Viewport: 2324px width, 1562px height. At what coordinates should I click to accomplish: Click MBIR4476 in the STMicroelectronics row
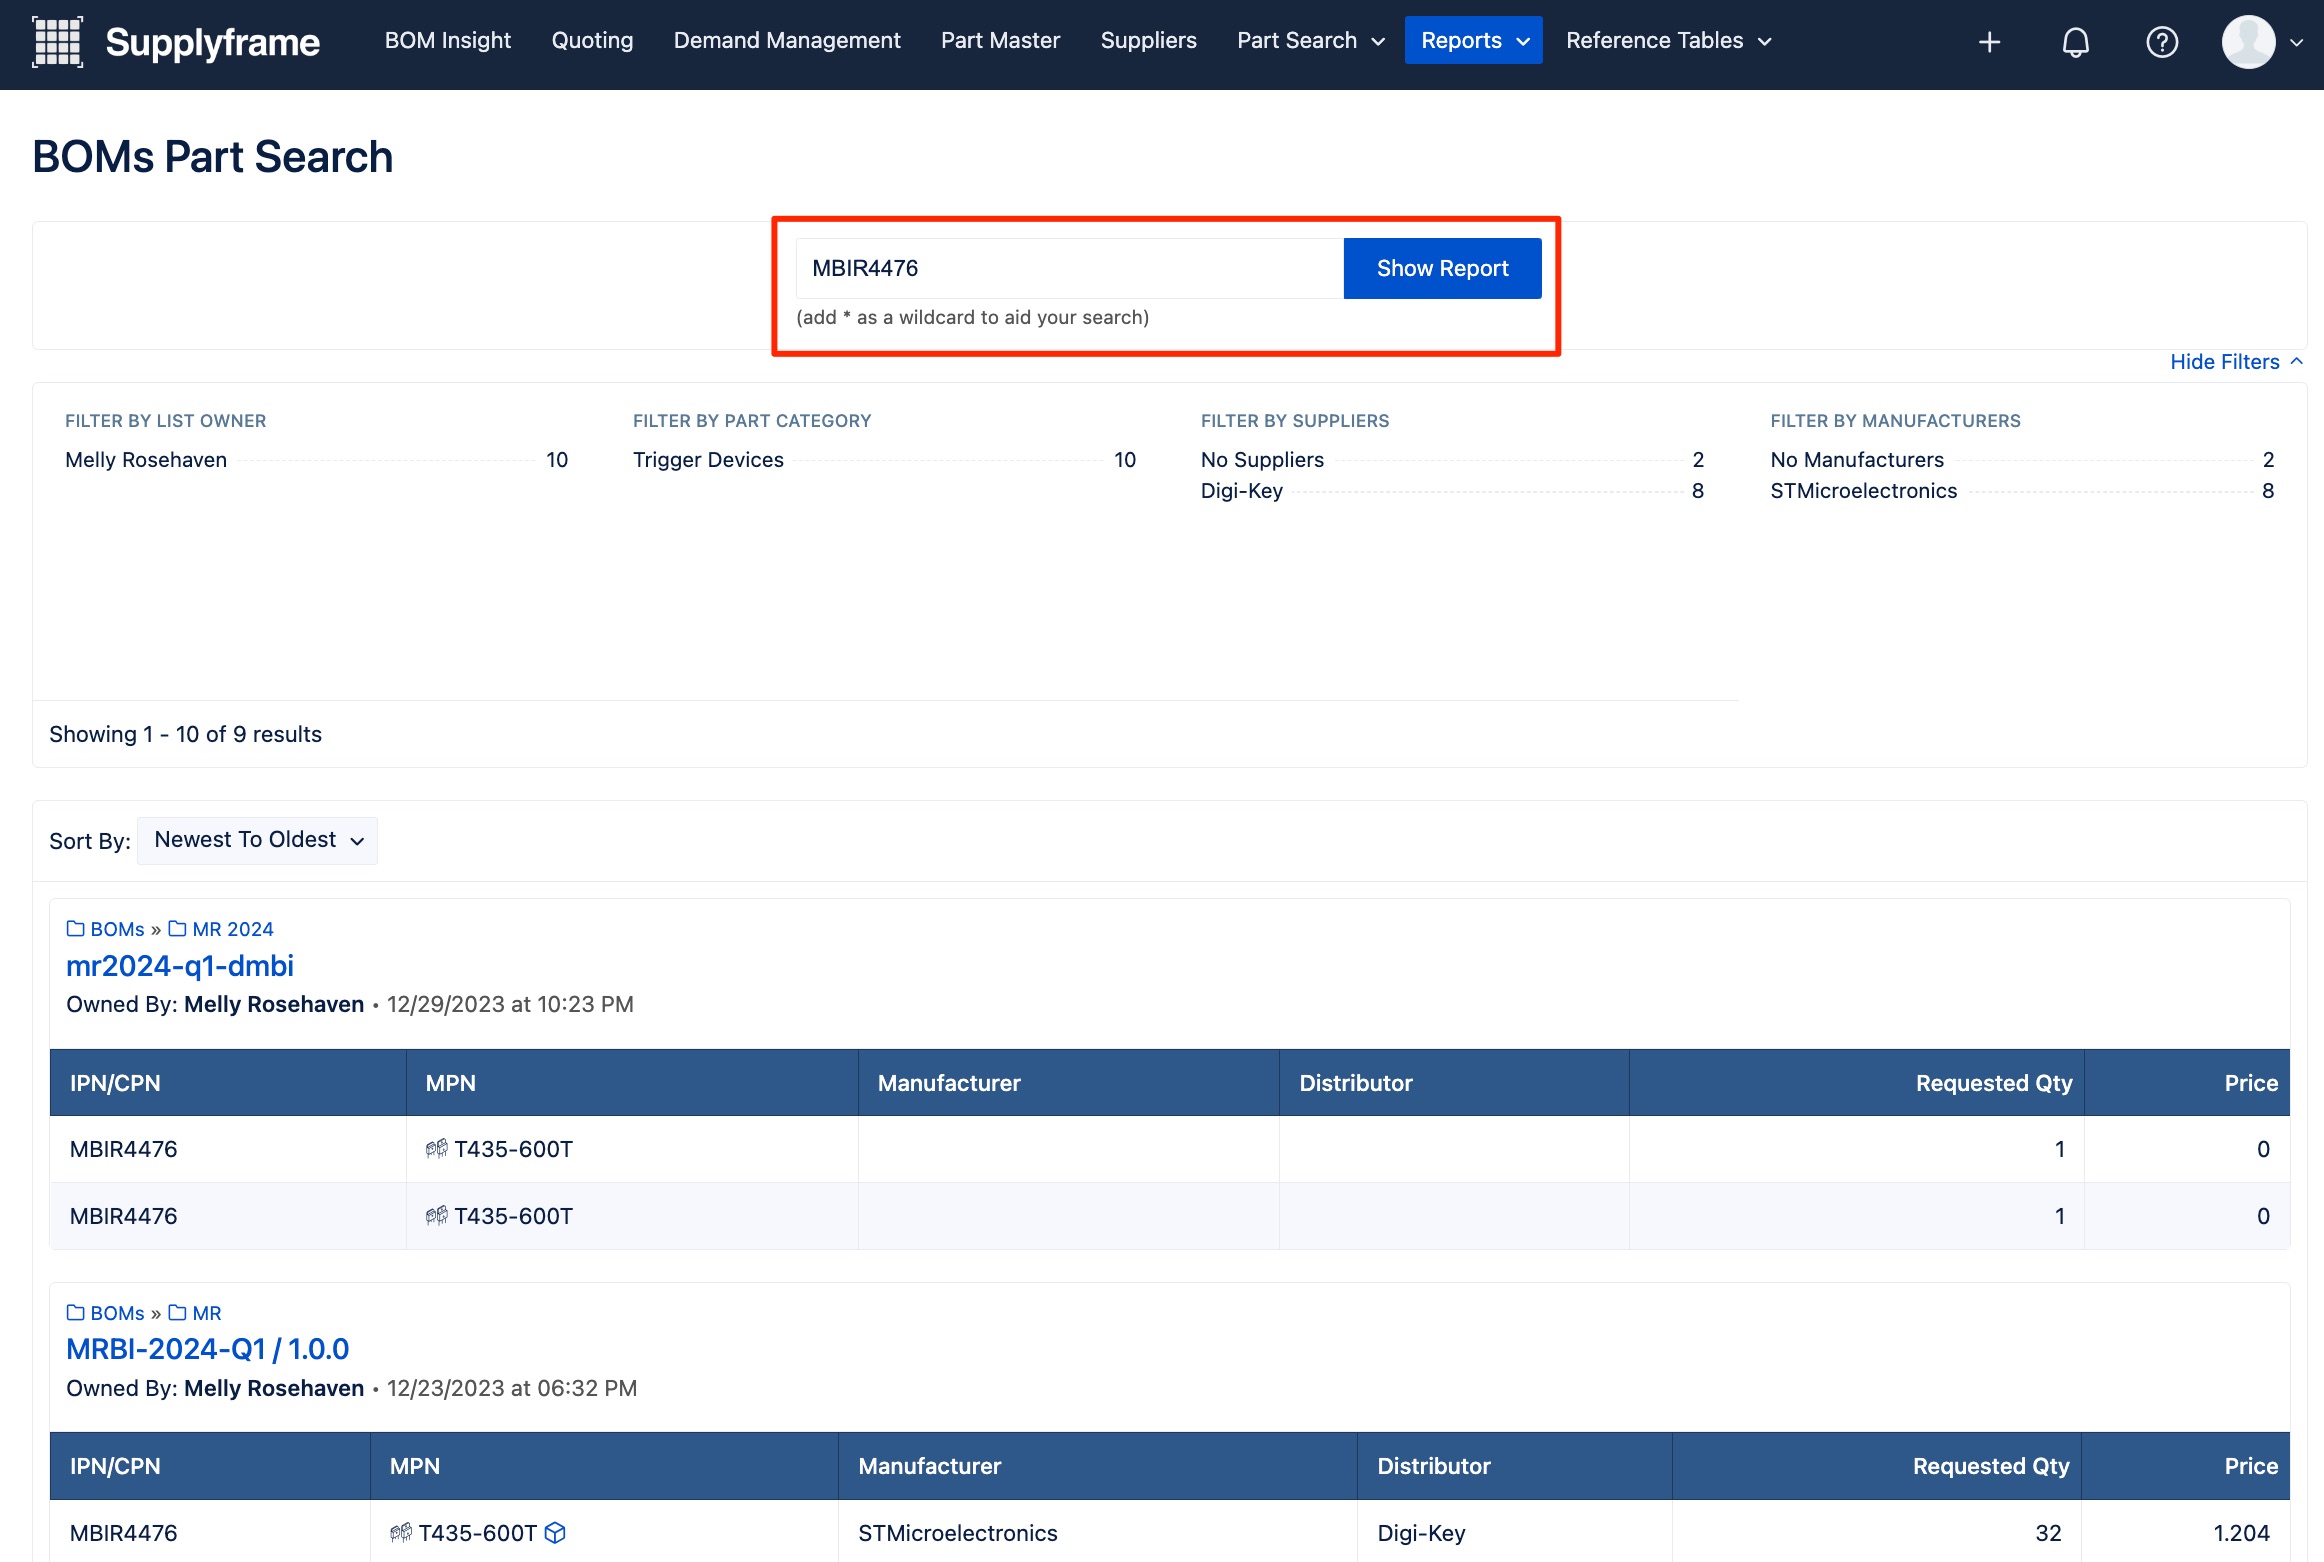tap(124, 1532)
